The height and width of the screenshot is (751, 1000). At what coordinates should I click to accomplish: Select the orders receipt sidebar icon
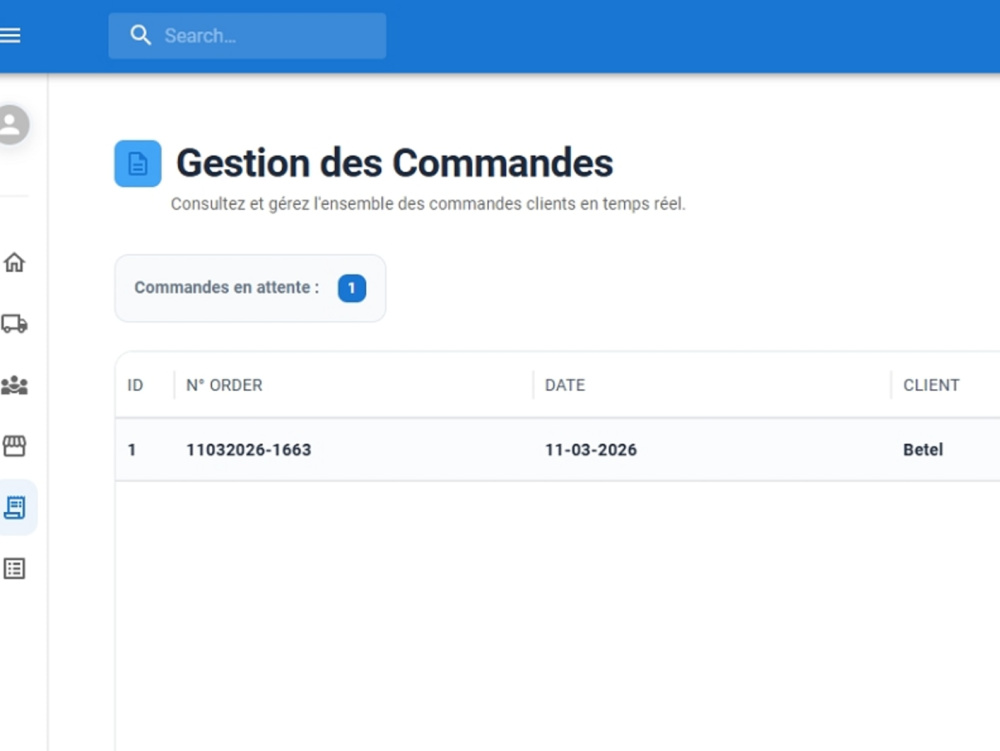click(14, 507)
